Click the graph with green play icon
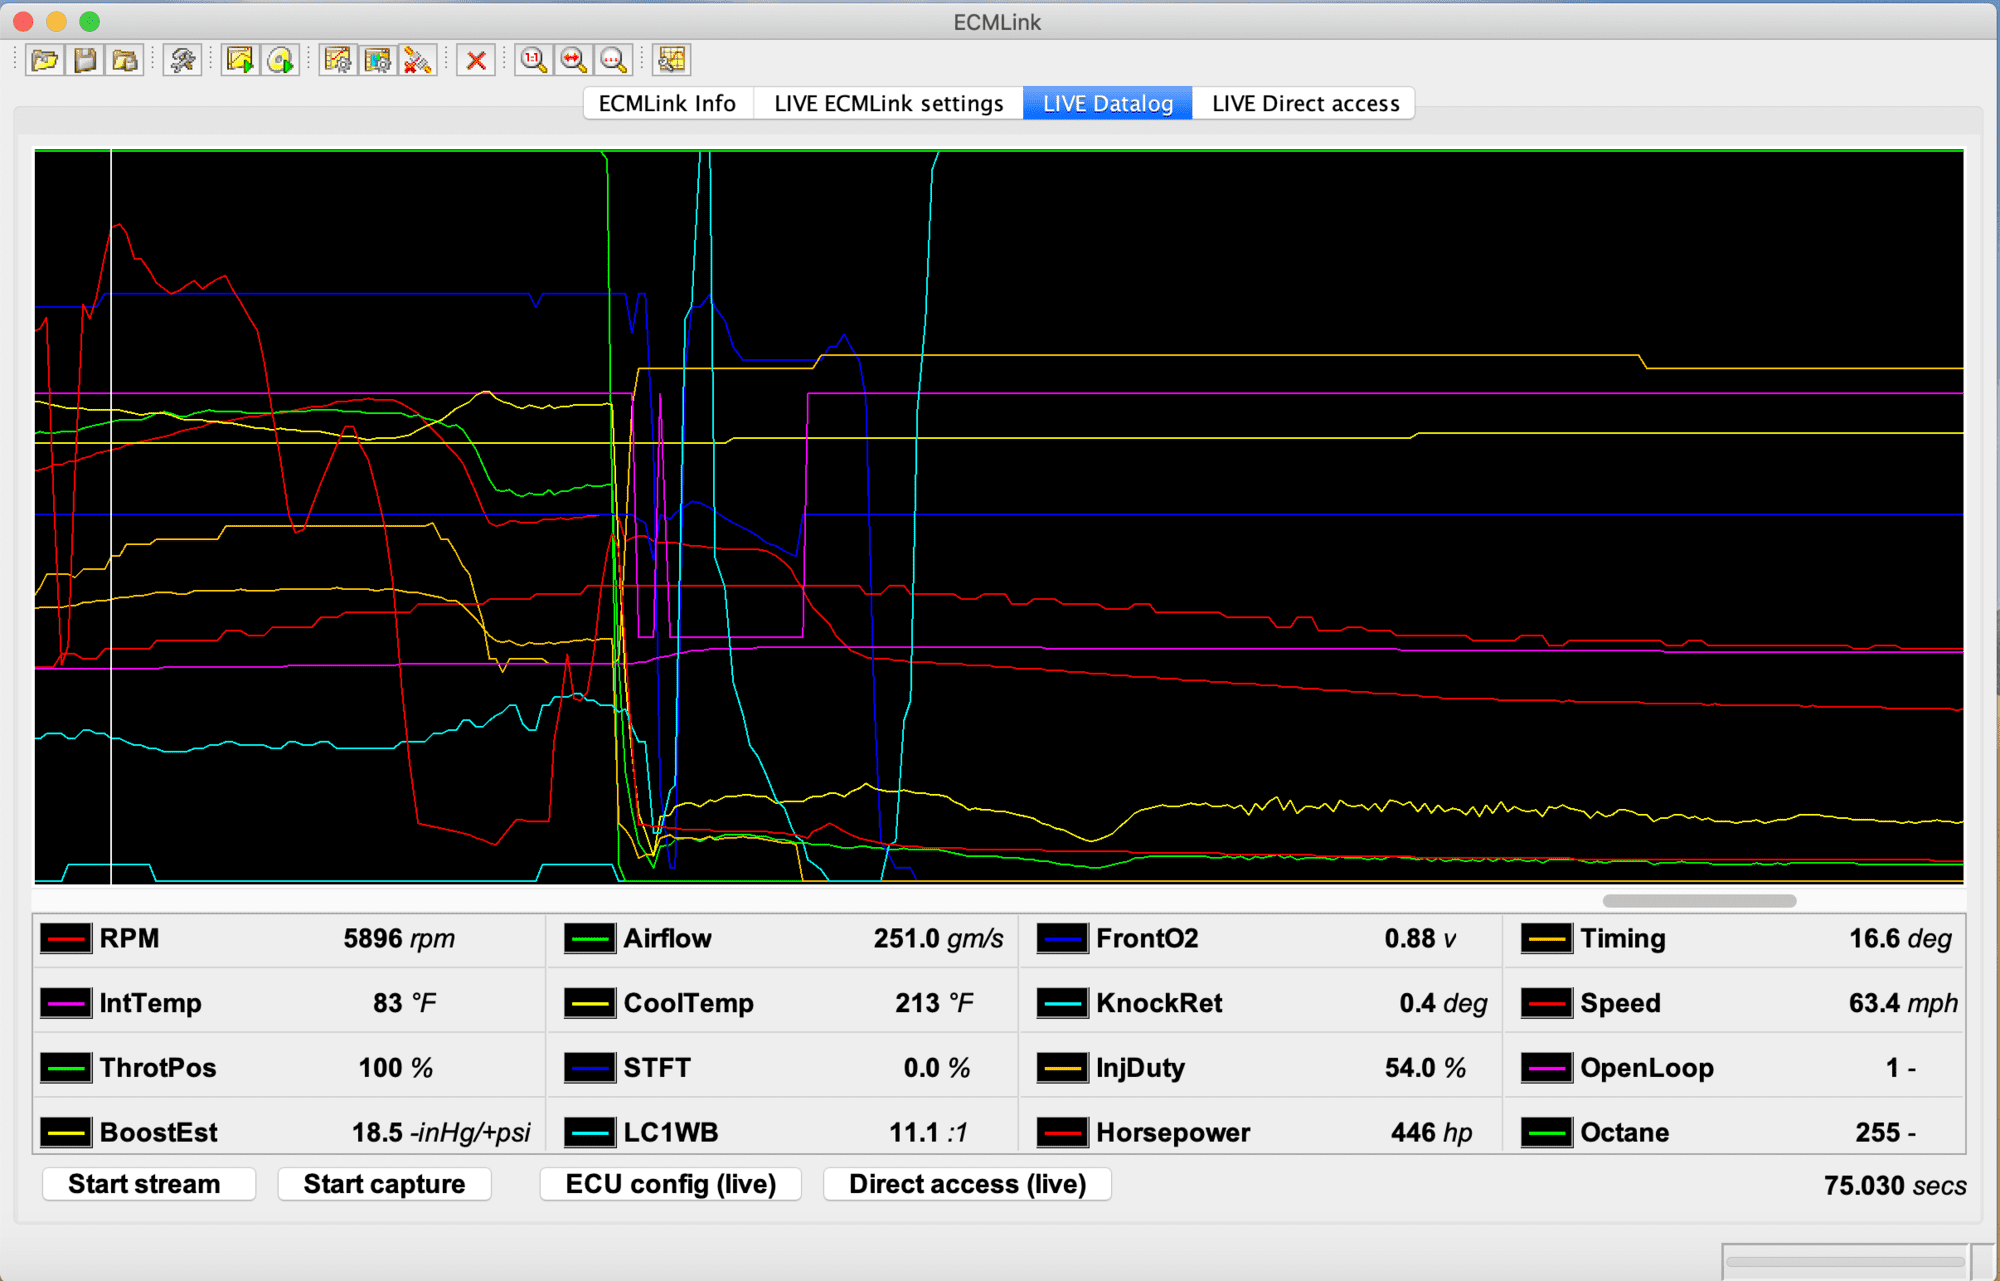Viewport: 2000px width, 1281px height. pyautogui.click(x=240, y=61)
